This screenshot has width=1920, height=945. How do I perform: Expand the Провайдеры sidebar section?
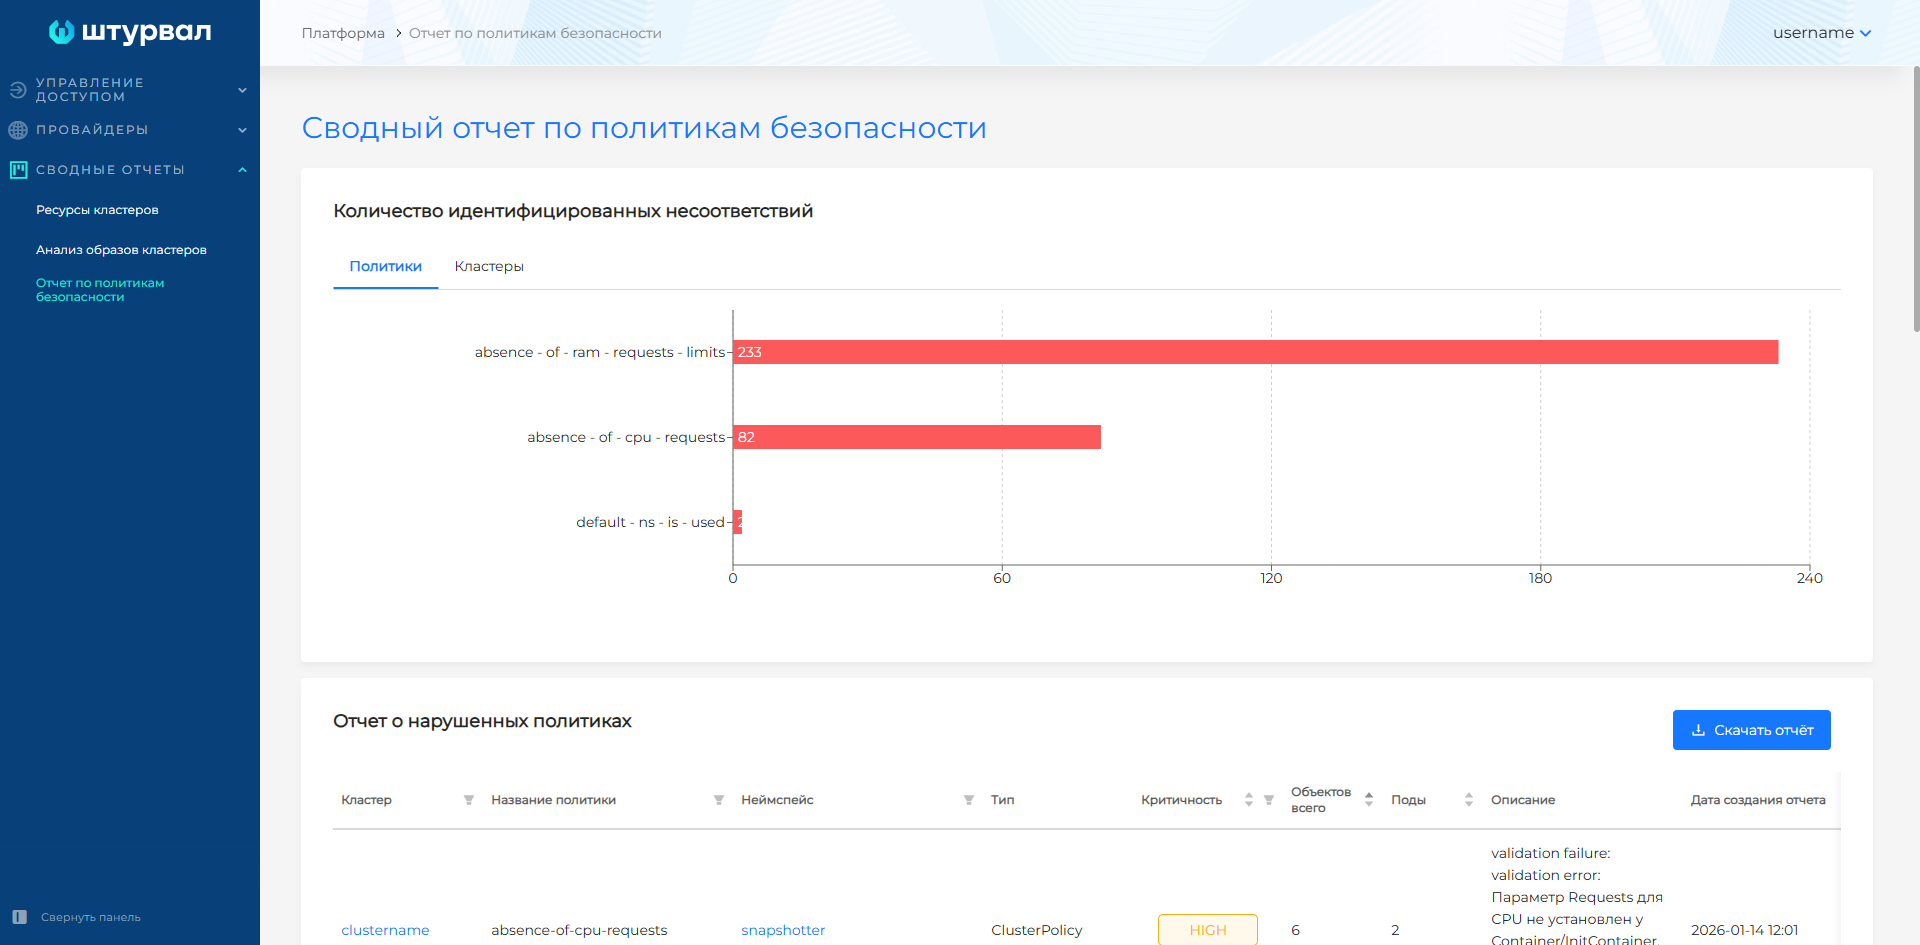click(x=242, y=130)
